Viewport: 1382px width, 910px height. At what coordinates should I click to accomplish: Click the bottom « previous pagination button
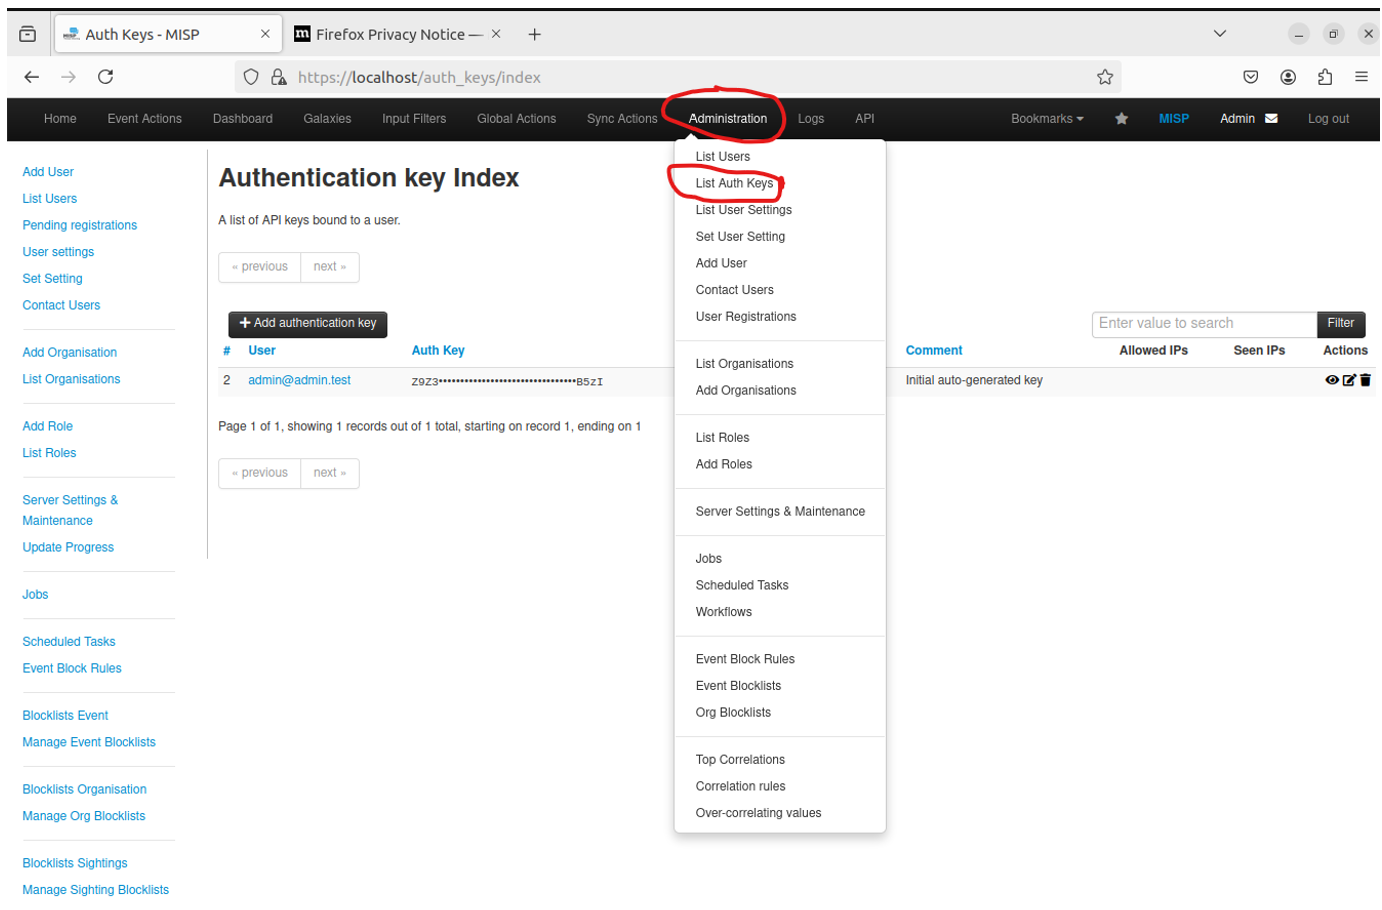coord(260,473)
